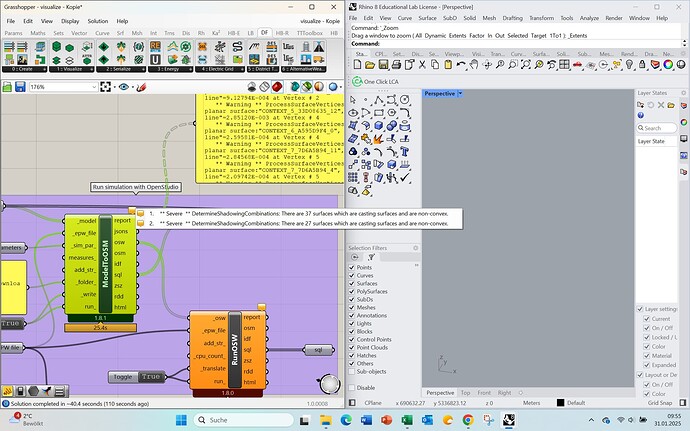
Task: Click Grasshopper's disabled-preview icon
Action: tap(252, 87)
